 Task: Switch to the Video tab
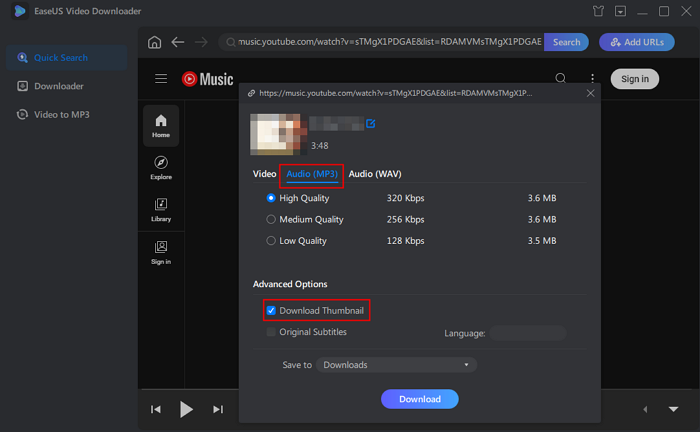(x=264, y=174)
